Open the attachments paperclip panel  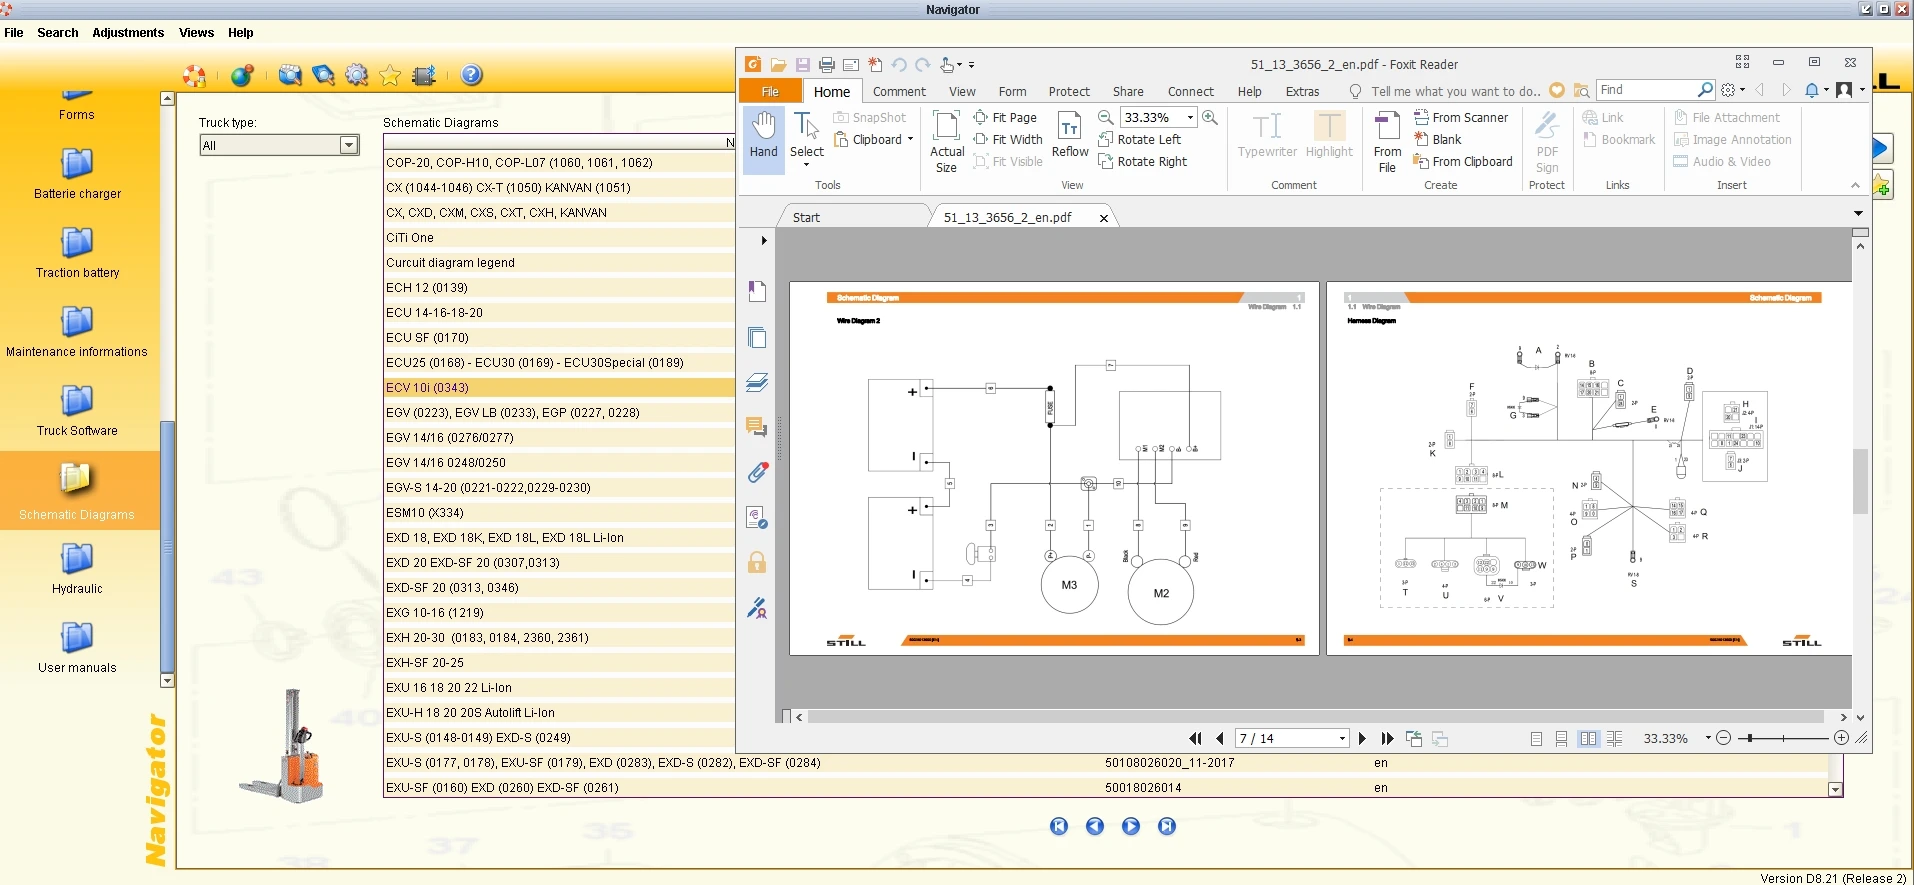coord(757,472)
